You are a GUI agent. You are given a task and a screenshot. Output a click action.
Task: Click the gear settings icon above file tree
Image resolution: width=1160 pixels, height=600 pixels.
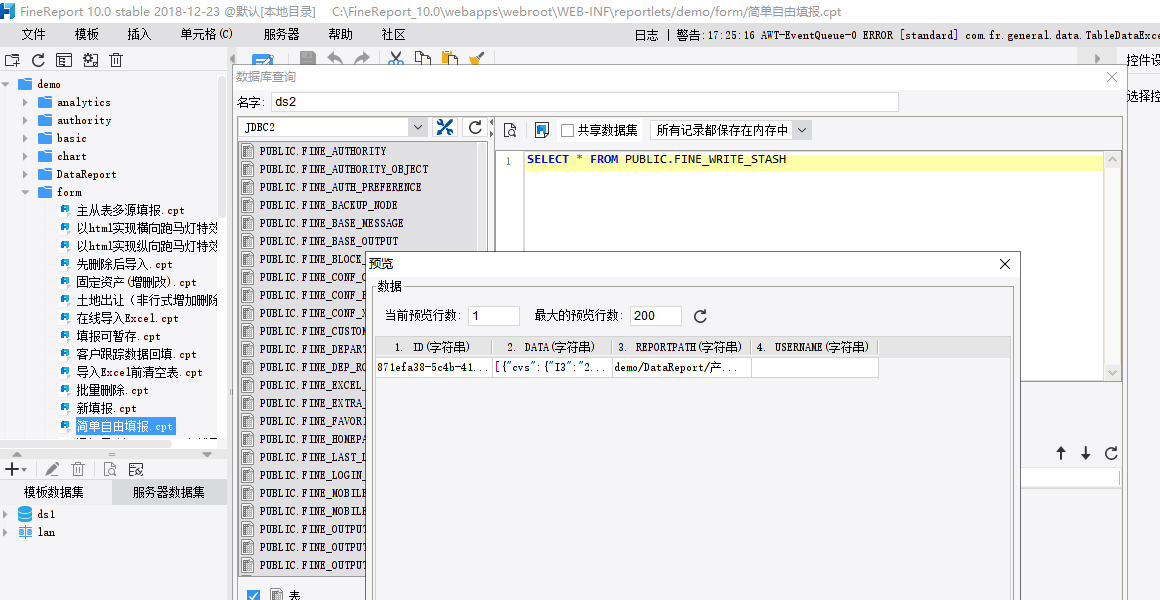90,61
